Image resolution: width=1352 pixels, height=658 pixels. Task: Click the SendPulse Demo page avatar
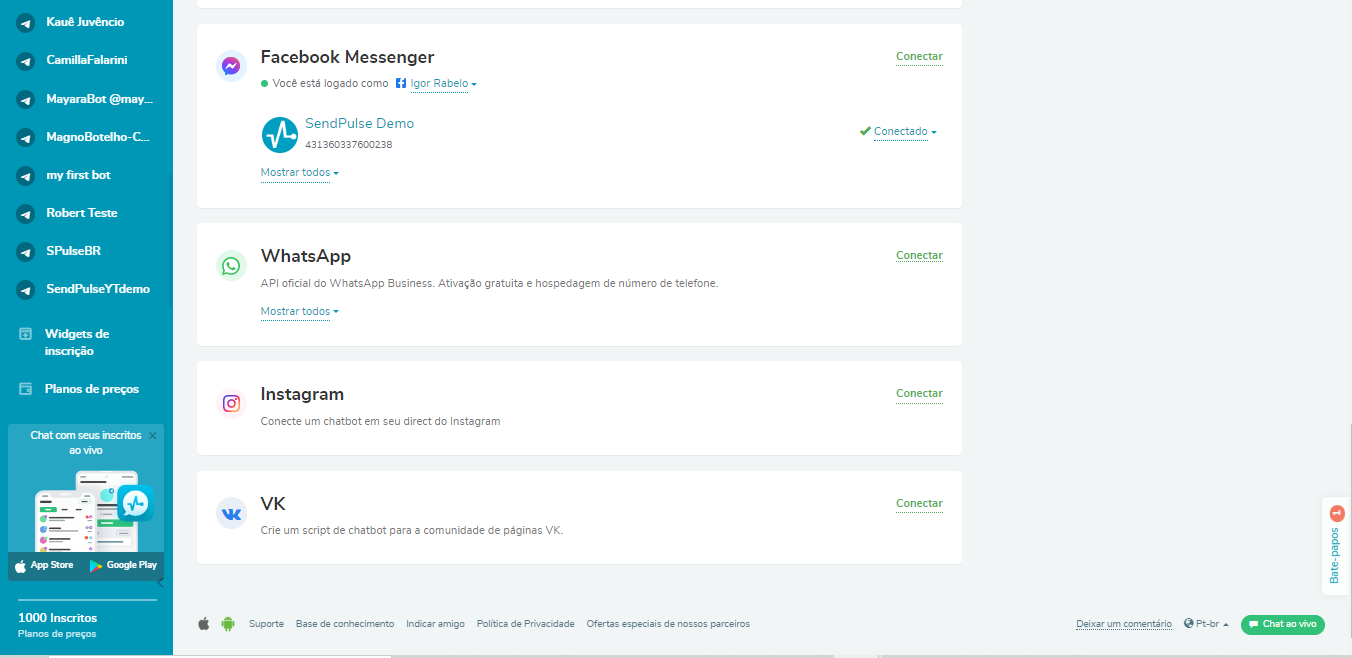click(x=280, y=134)
